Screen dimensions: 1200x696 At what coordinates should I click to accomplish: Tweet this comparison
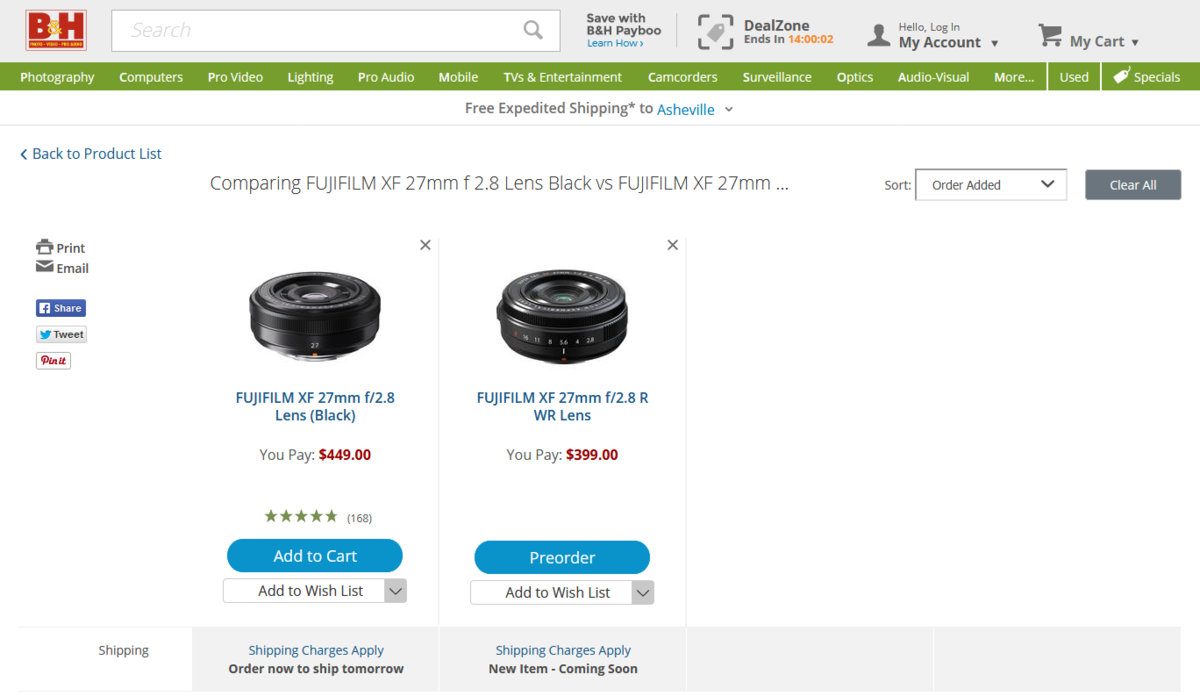[61, 334]
